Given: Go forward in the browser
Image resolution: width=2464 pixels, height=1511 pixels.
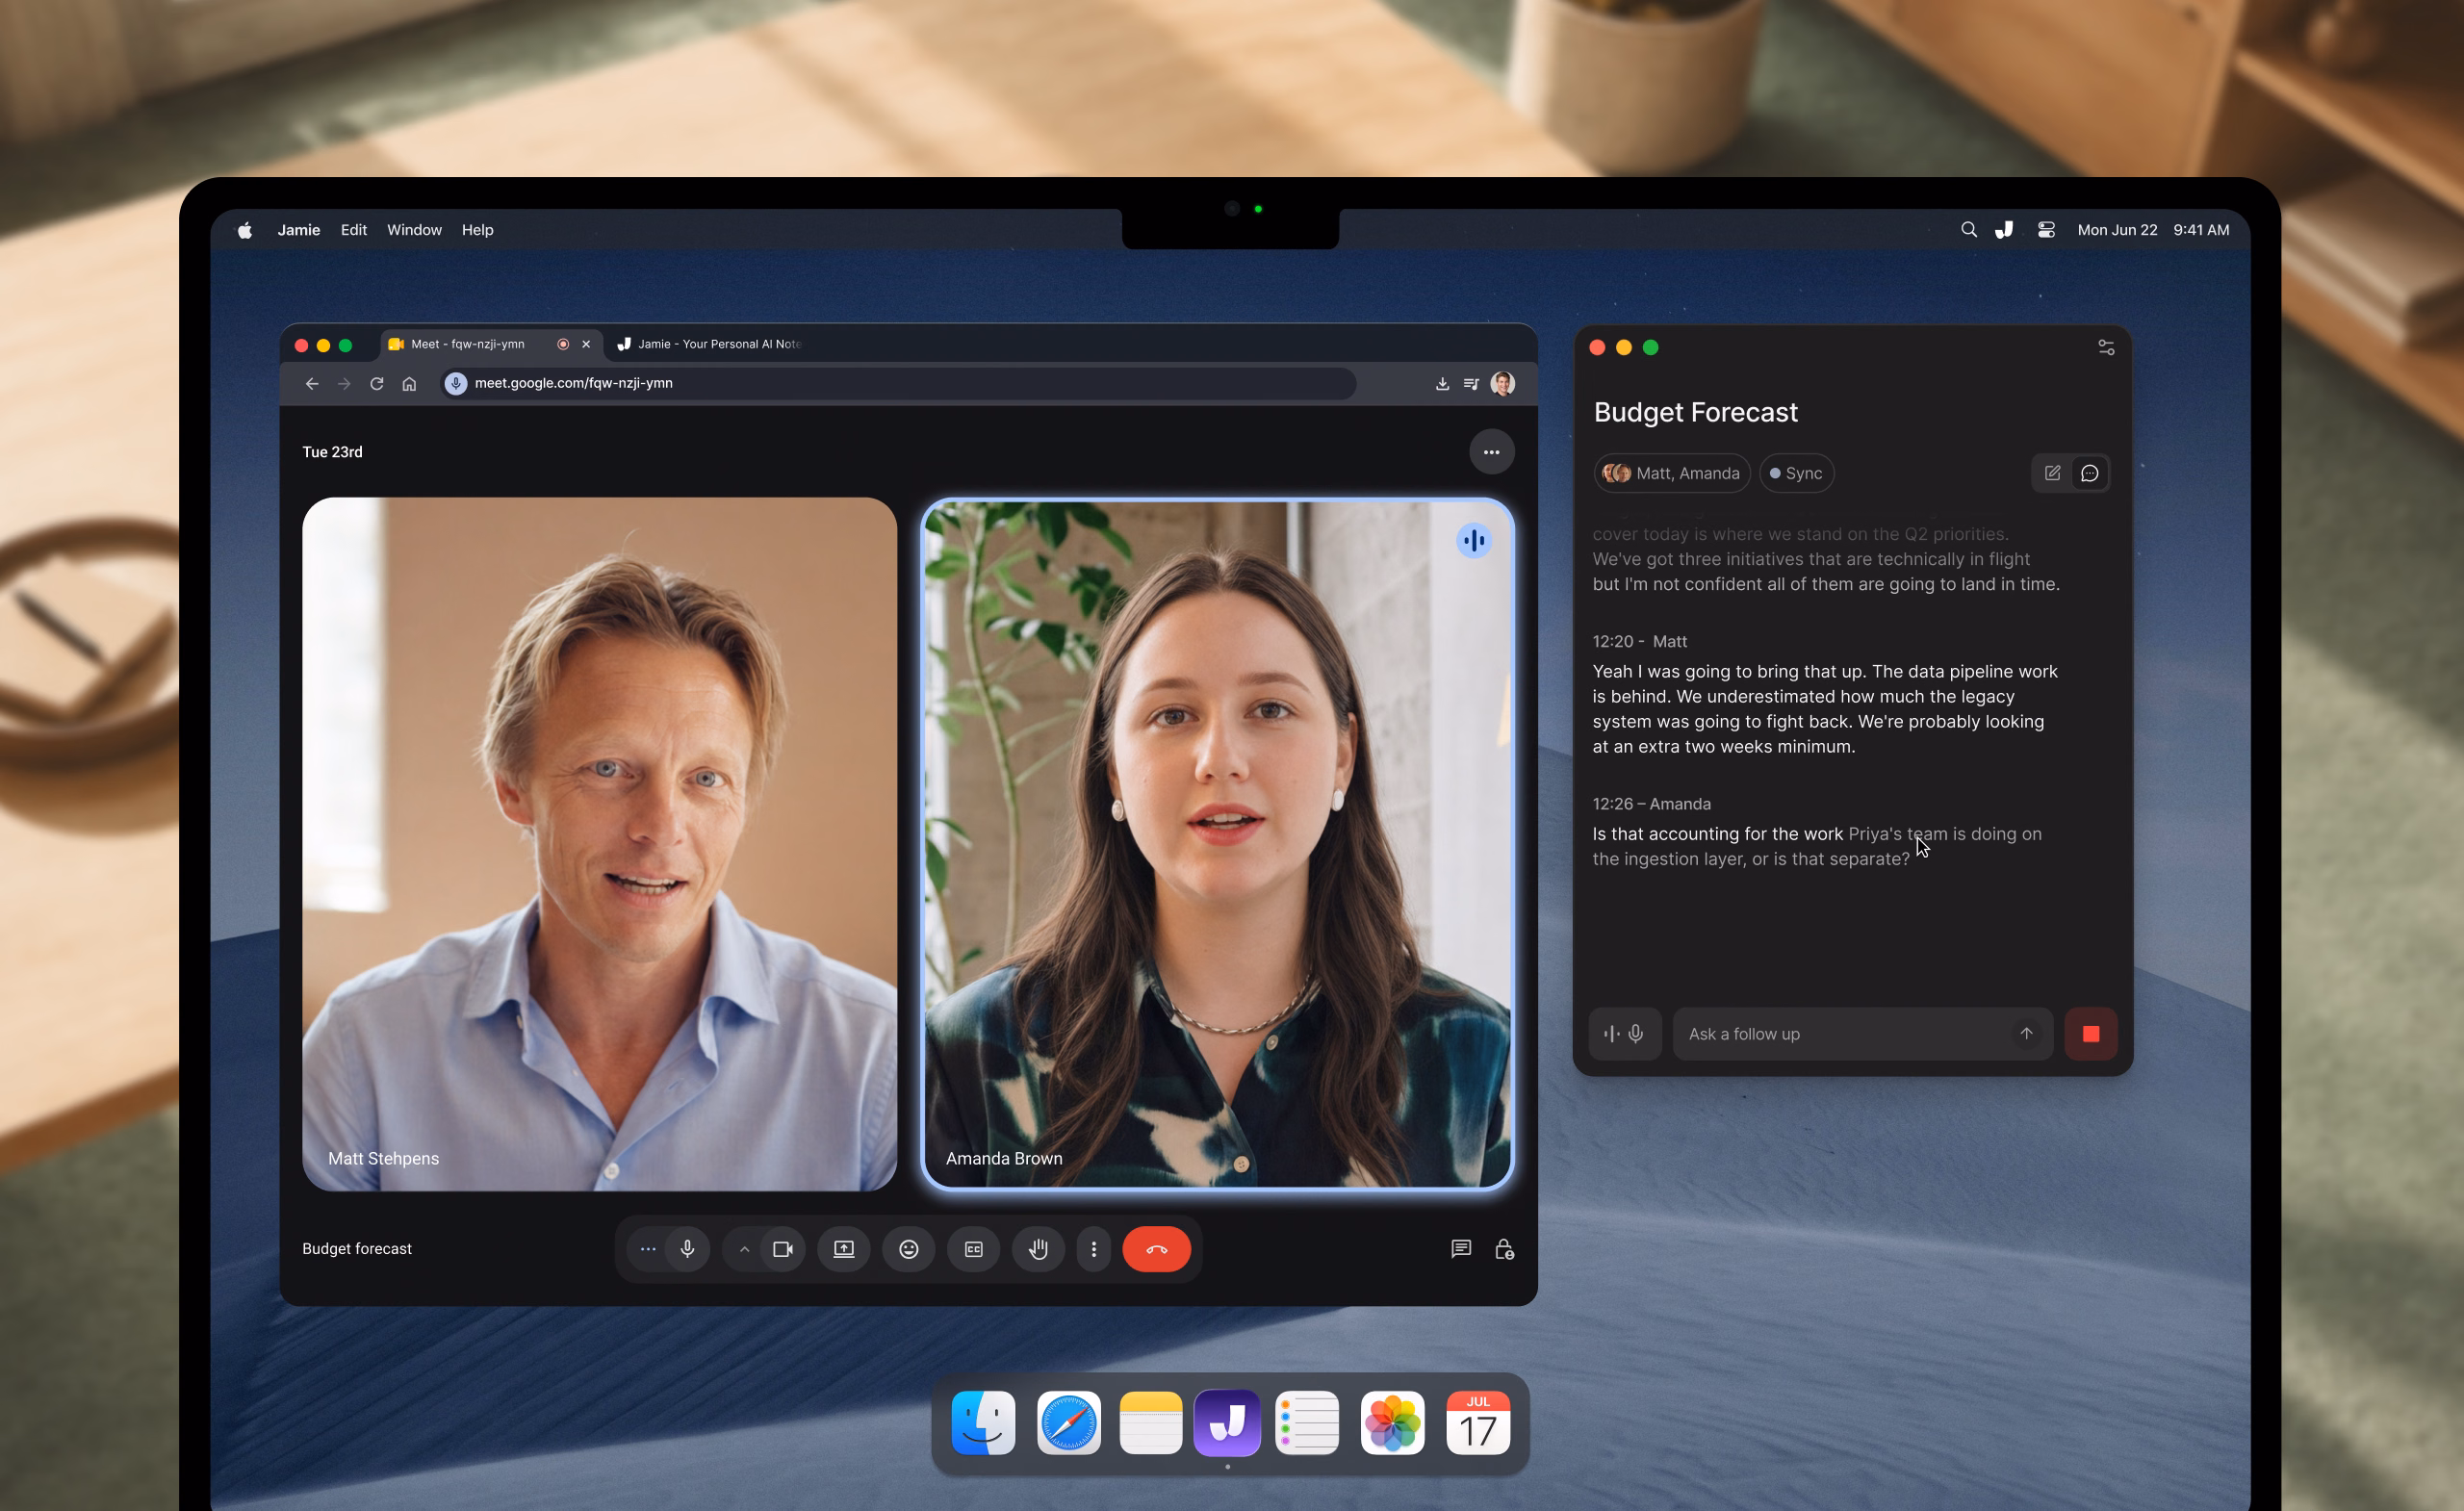Looking at the screenshot, I should 344,384.
